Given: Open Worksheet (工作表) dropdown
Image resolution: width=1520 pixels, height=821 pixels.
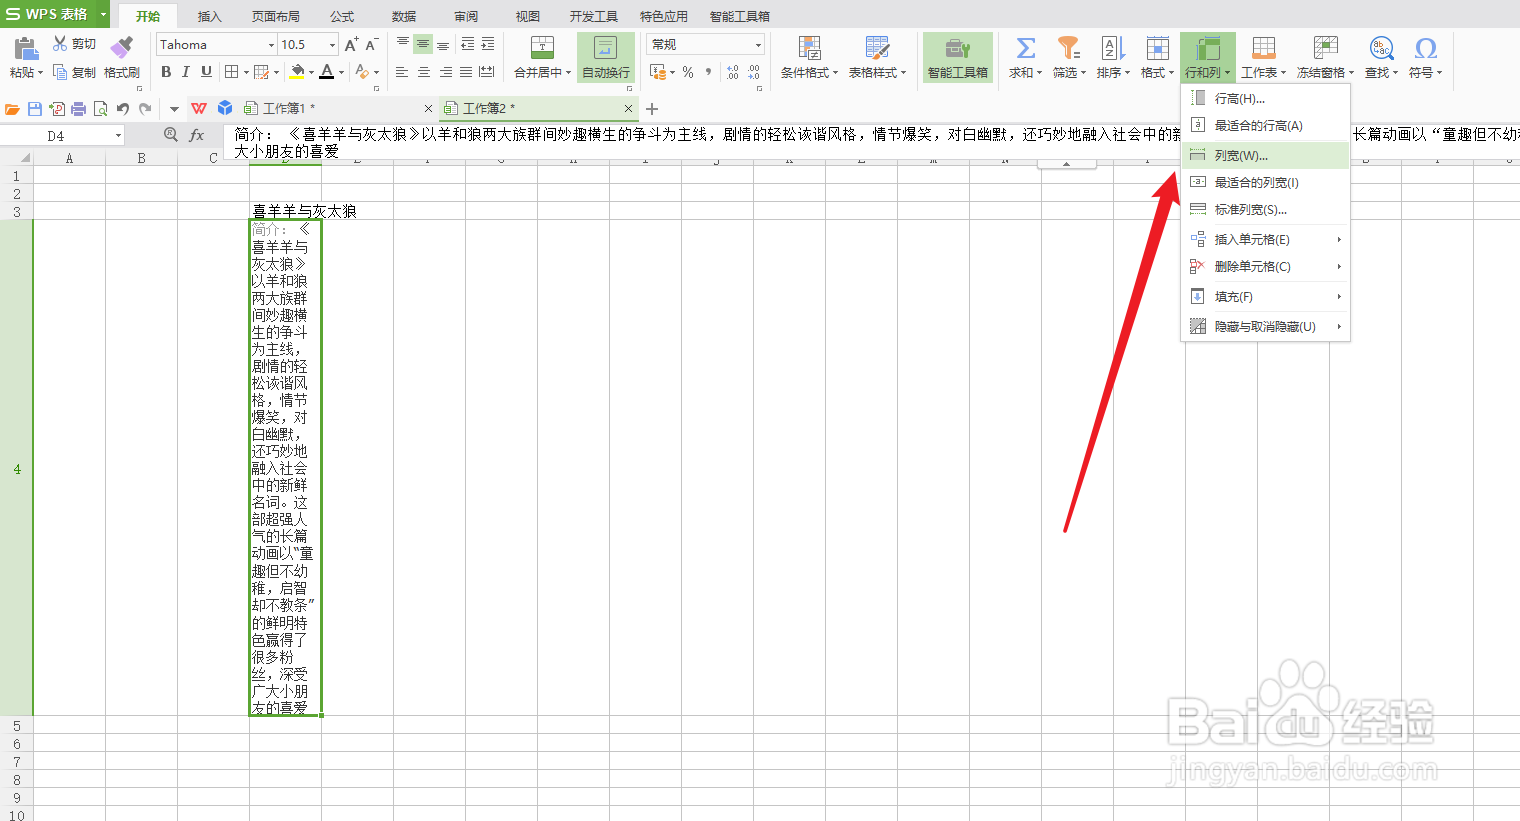Looking at the screenshot, I should click(x=1264, y=57).
